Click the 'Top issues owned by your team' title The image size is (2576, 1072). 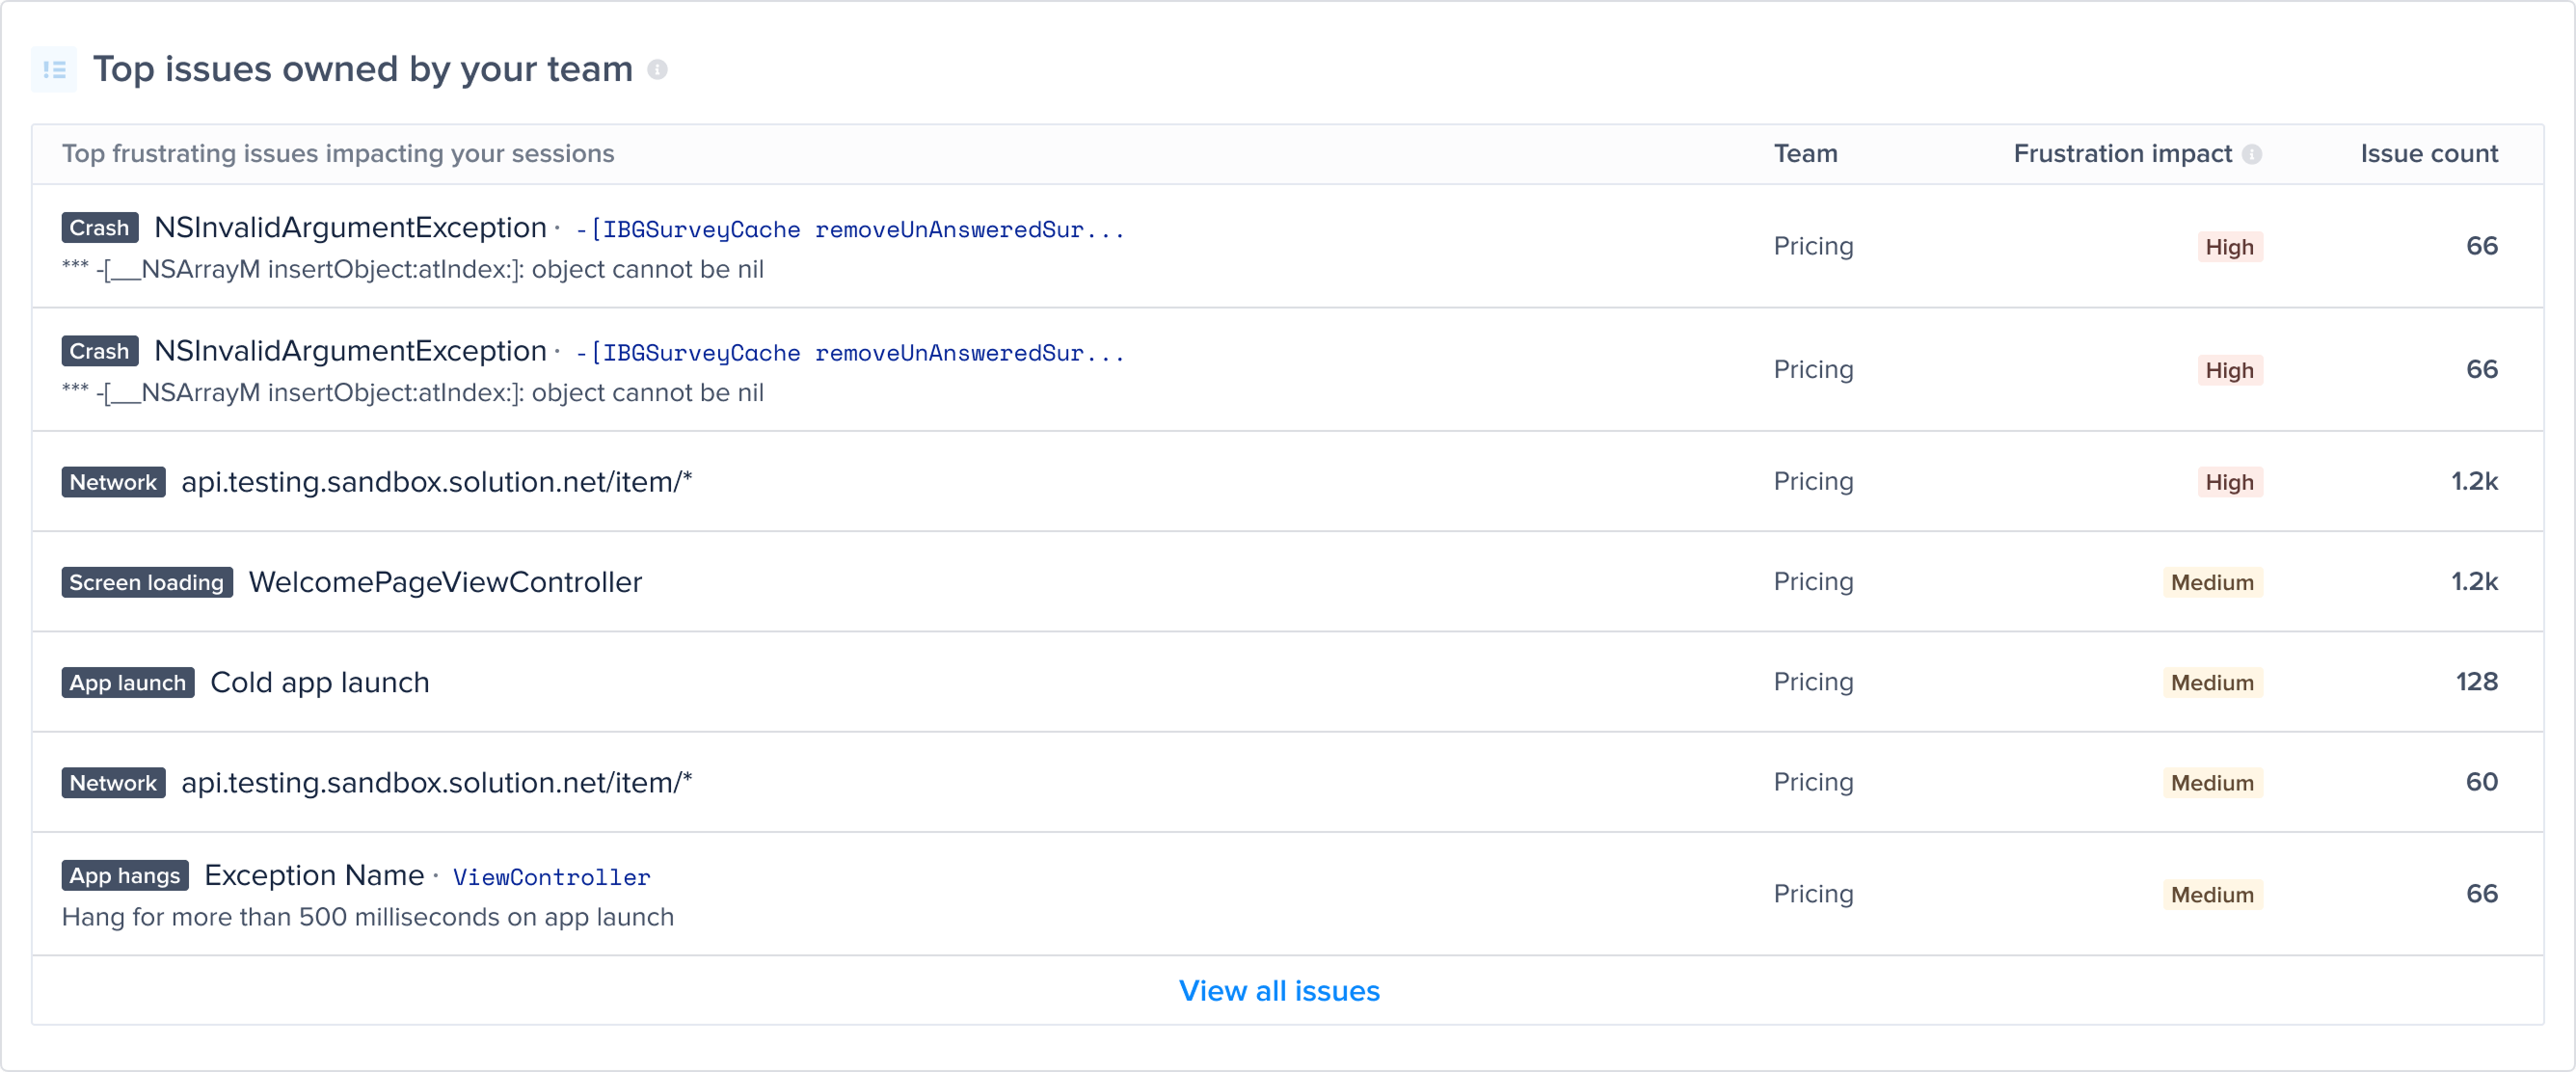[363, 69]
